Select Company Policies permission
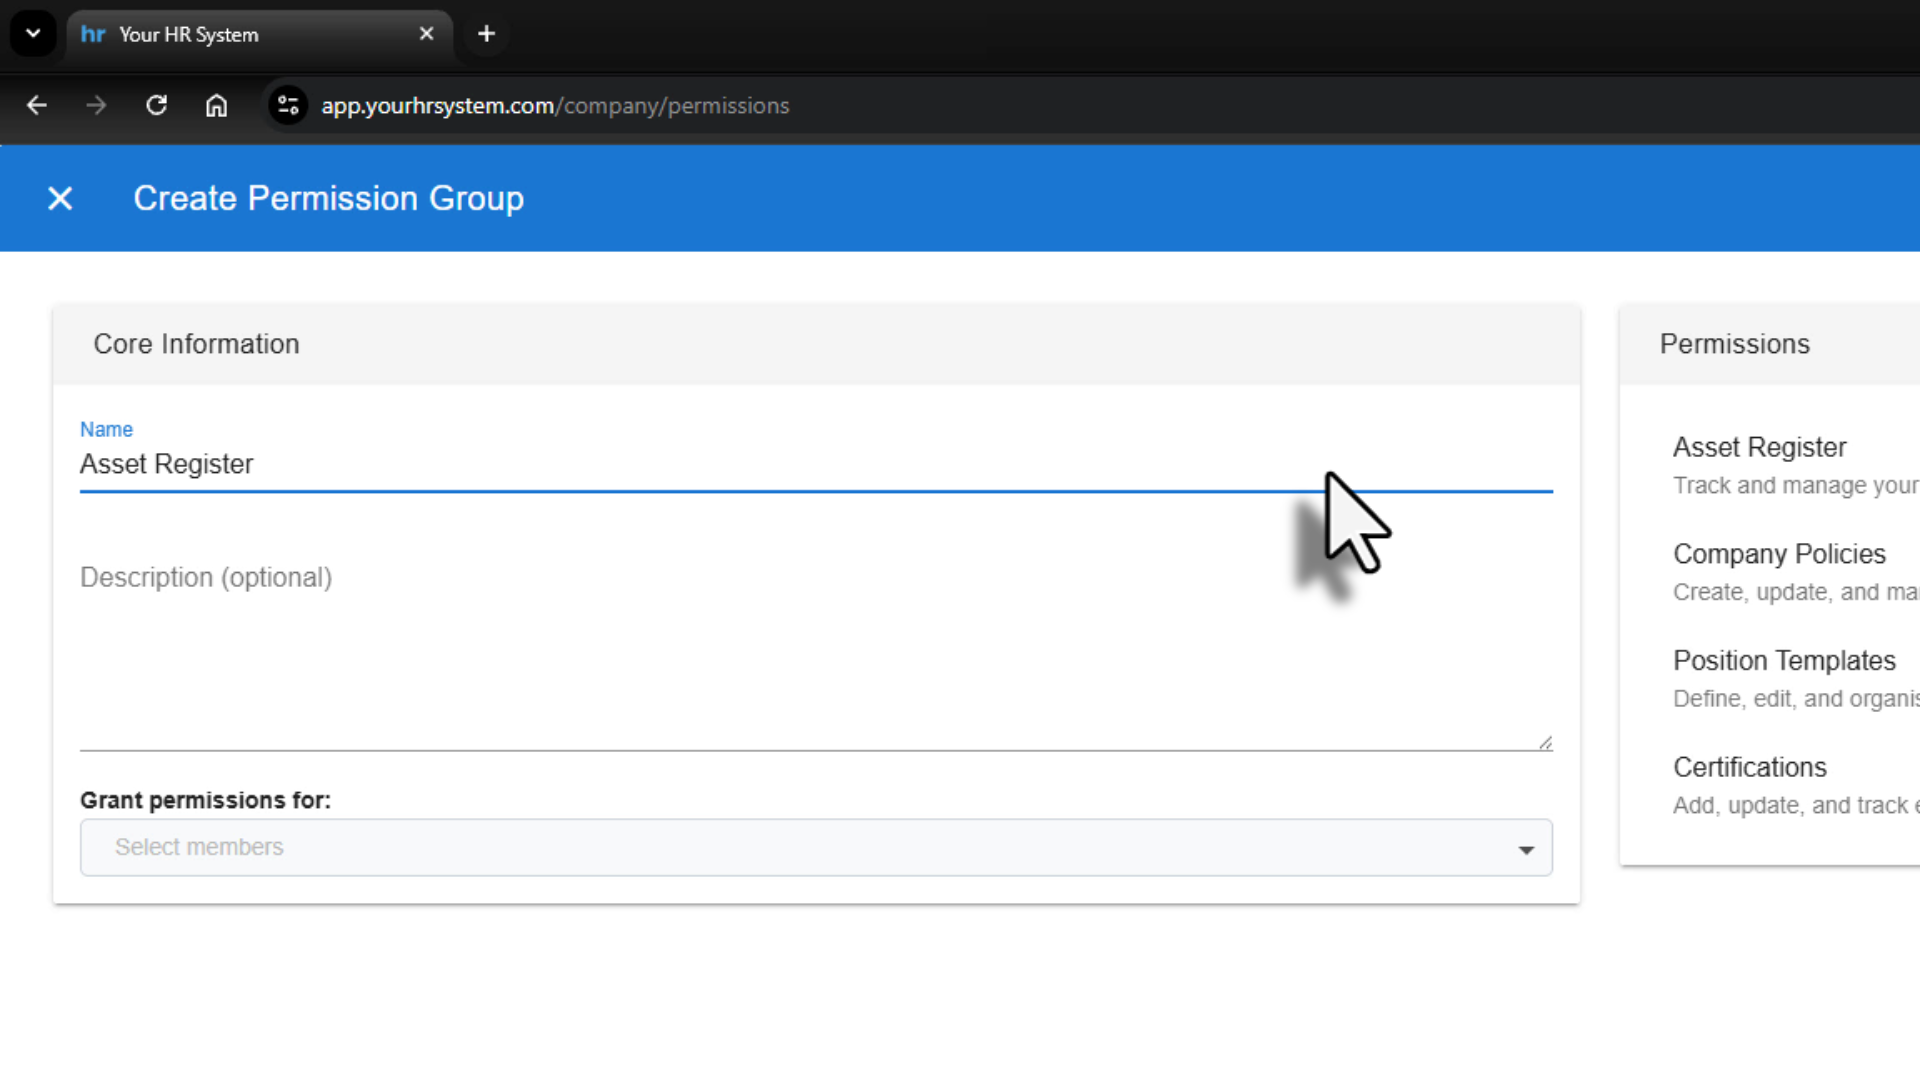This screenshot has height=1080, width=1920. [x=1779, y=554]
